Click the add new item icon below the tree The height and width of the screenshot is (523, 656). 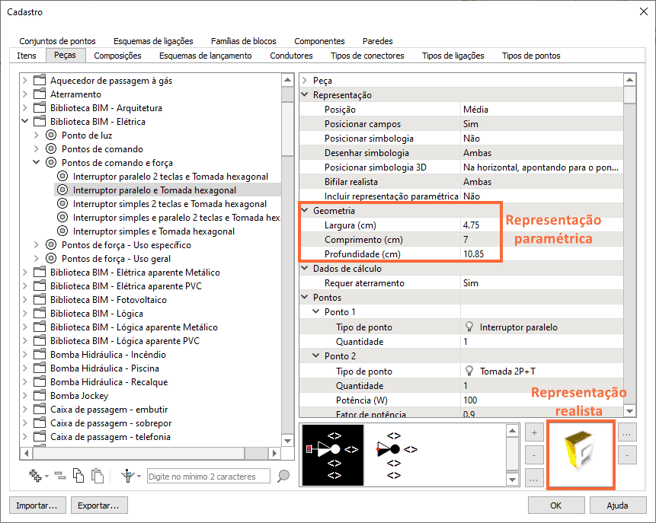[37, 477]
